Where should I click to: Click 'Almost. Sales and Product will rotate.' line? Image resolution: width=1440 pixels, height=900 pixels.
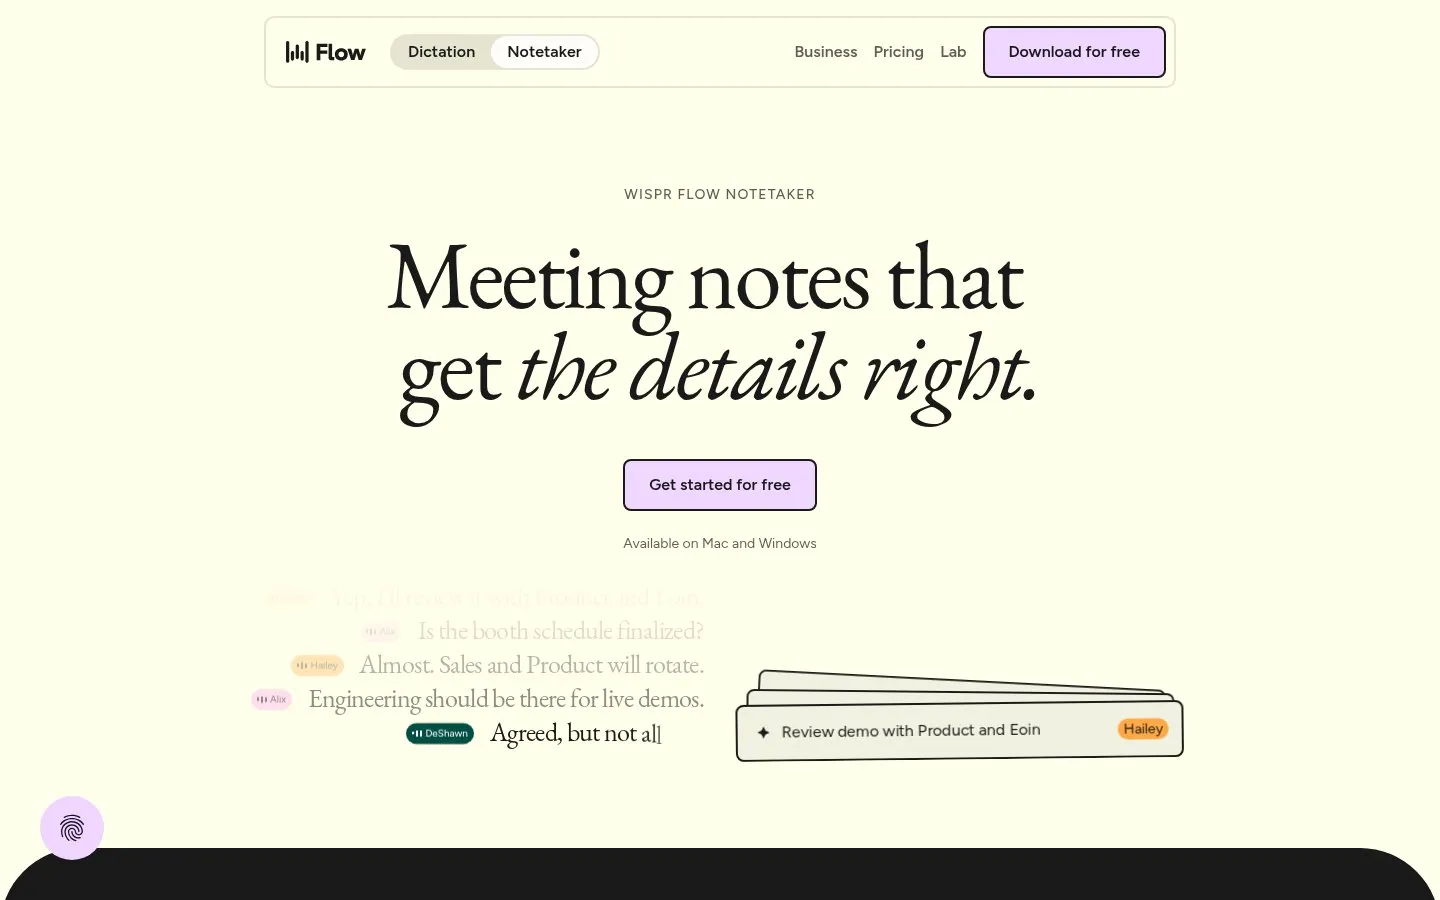click(532, 665)
